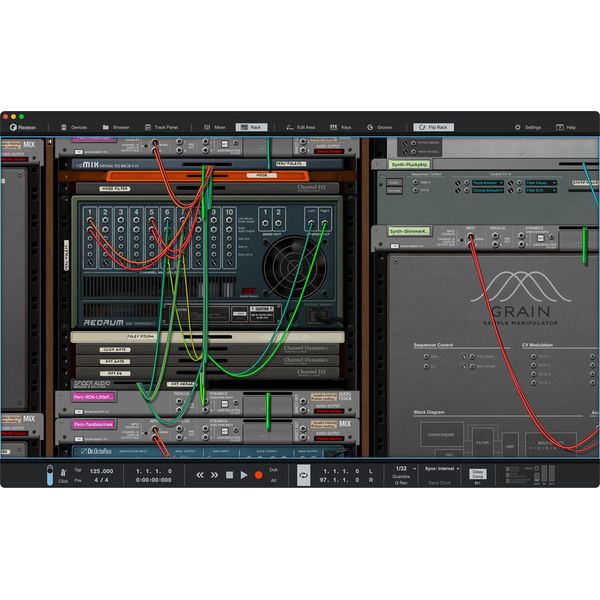Open the Sync: Internal dropdown
The image size is (600, 600).
(x=442, y=469)
